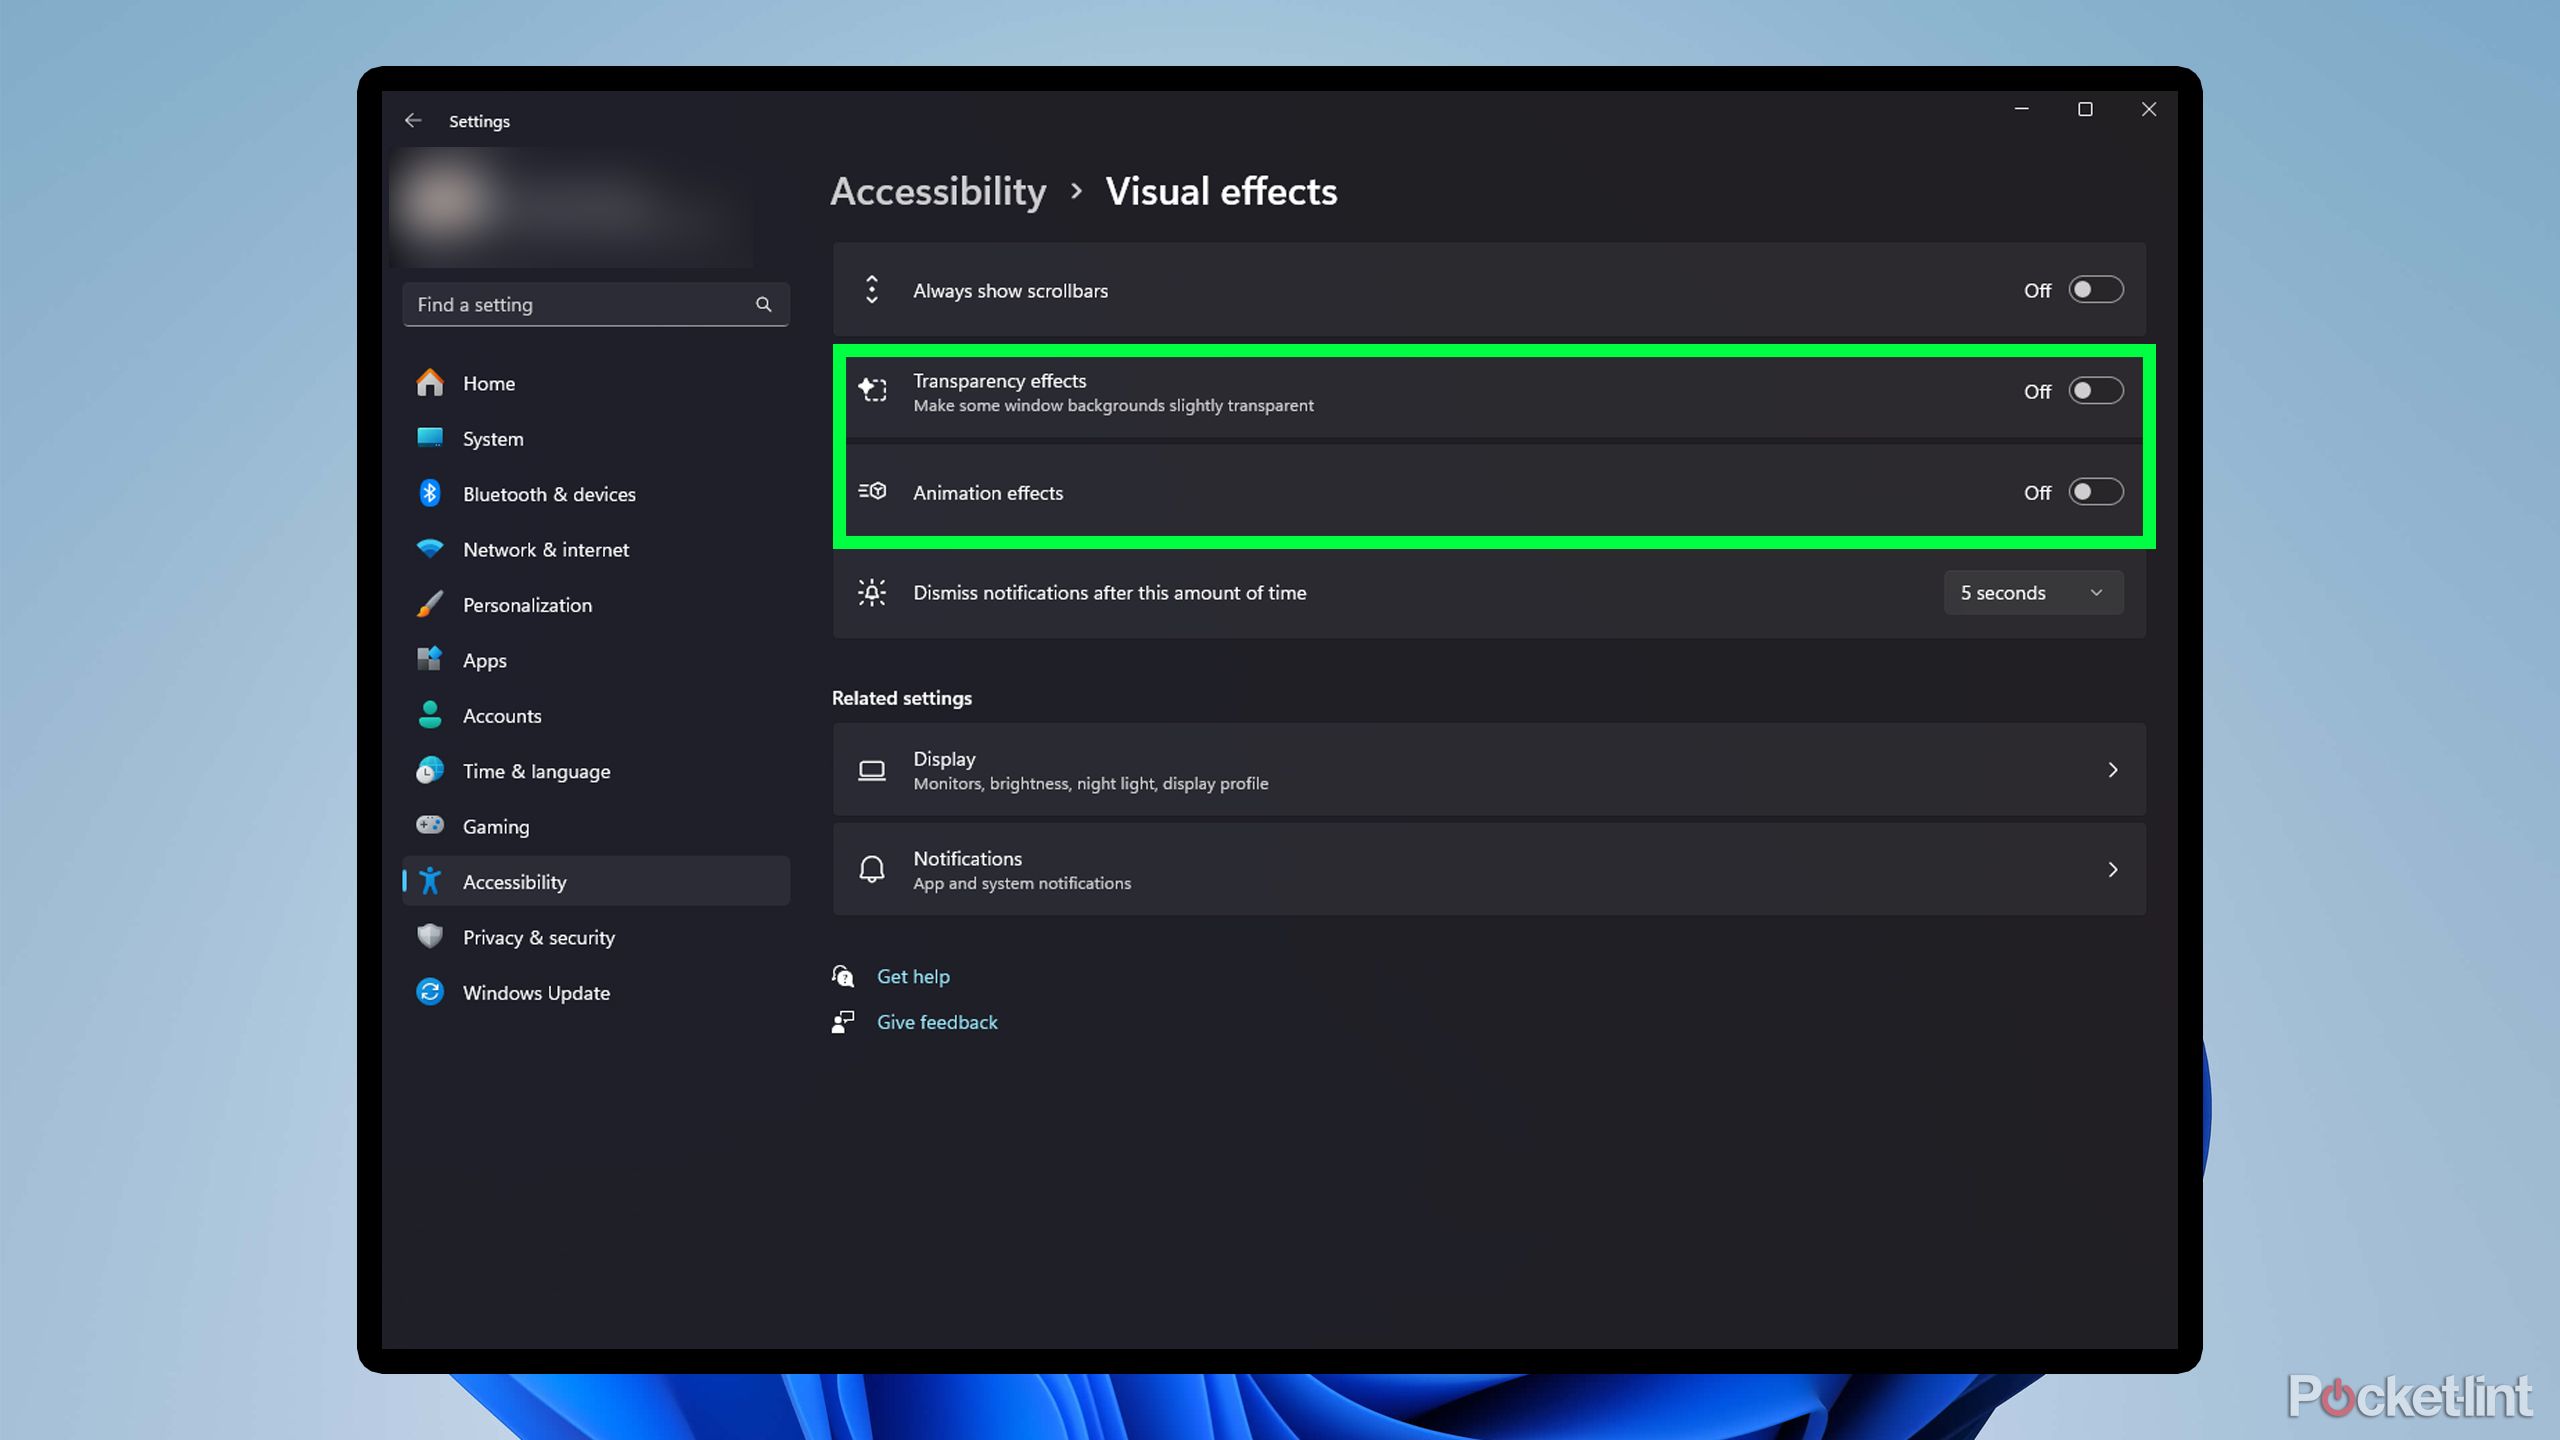The width and height of the screenshot is (2560, 1440).
Task: Click the back arrow in Settings
Action: click(413, 121)
